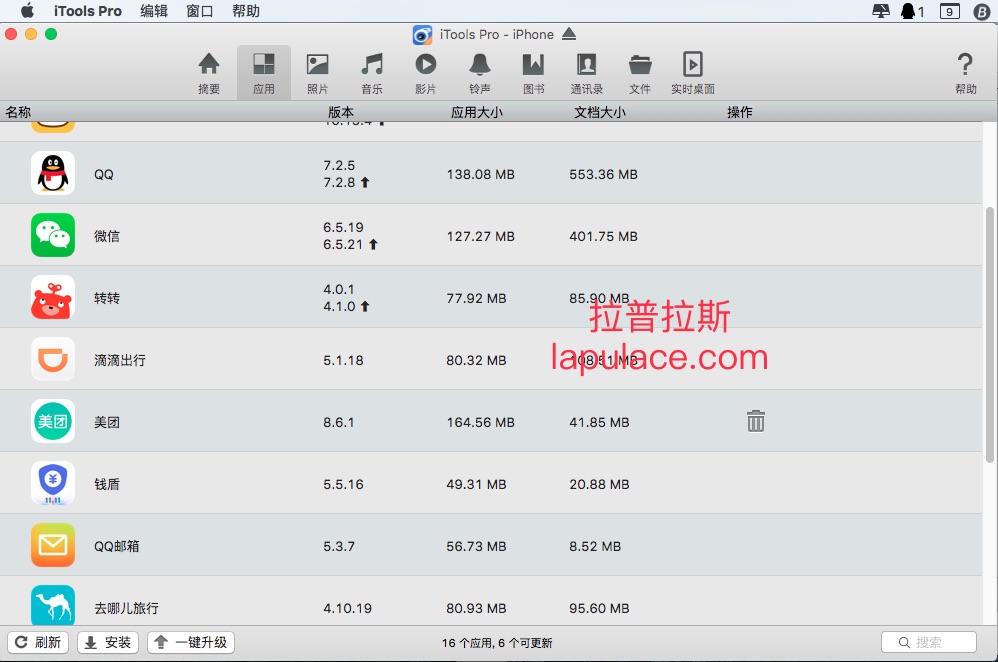Open the Apple menu
This screenshot has height=662, width=998.
[27, 11]
